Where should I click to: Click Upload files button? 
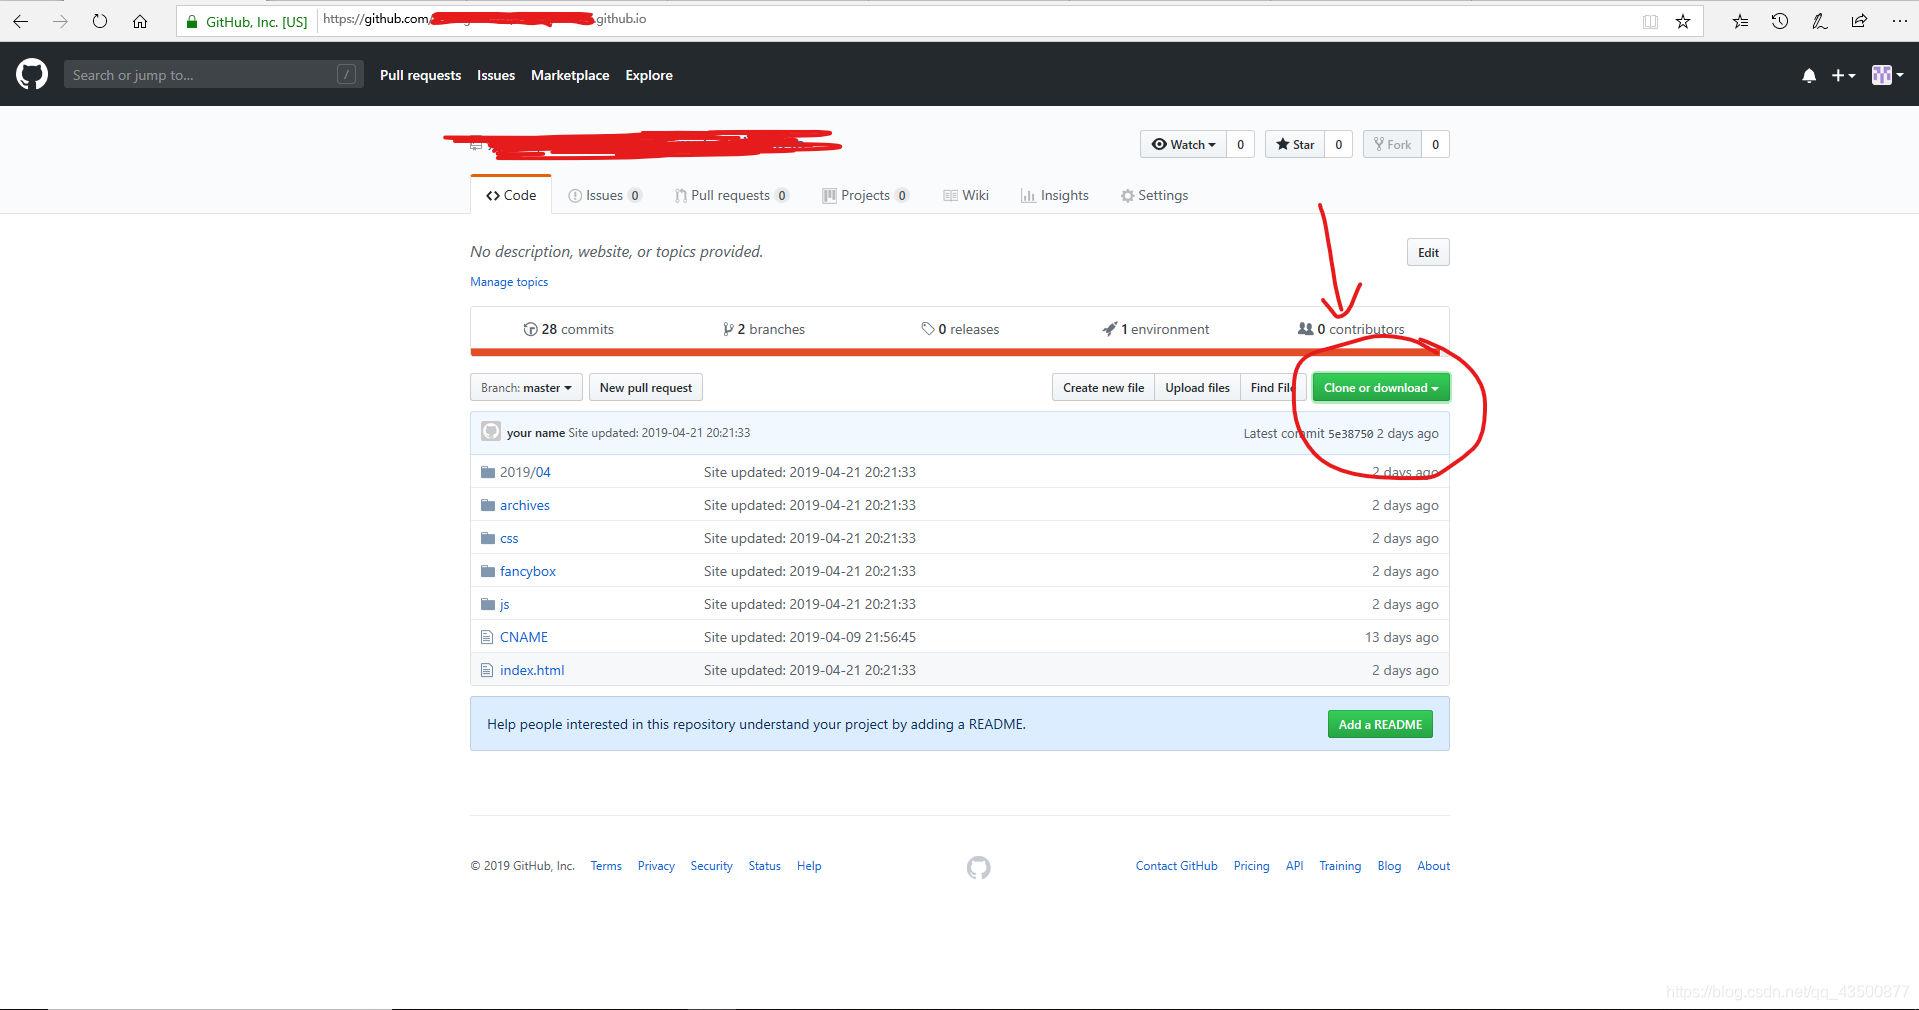[x=1197, y=388]
